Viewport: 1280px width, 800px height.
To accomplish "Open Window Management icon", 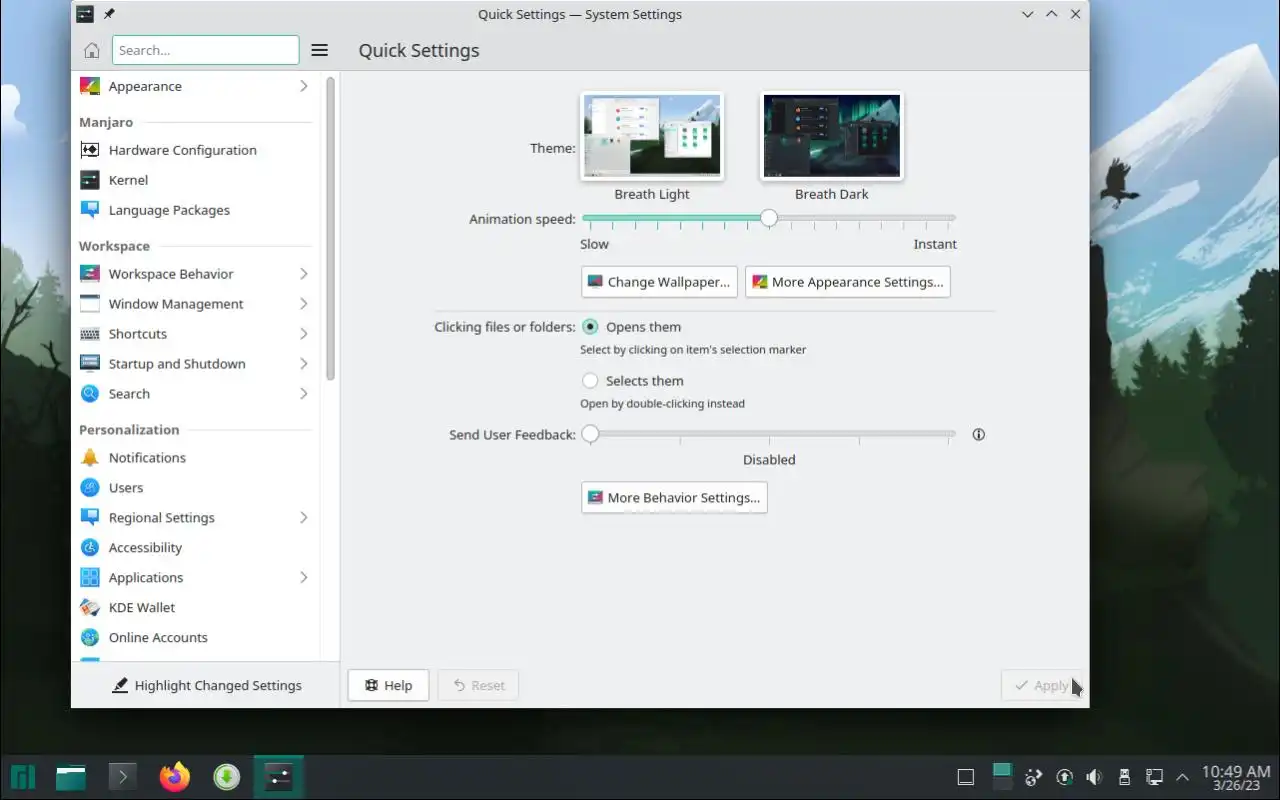I will (x=90, y=304).
